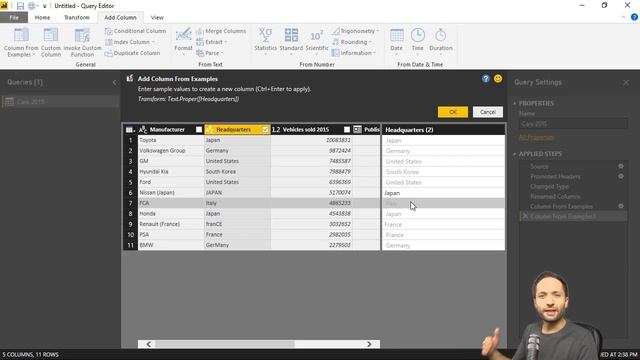
Task: Click the blue help icon in dialog header
Action: tap(486, 79)
